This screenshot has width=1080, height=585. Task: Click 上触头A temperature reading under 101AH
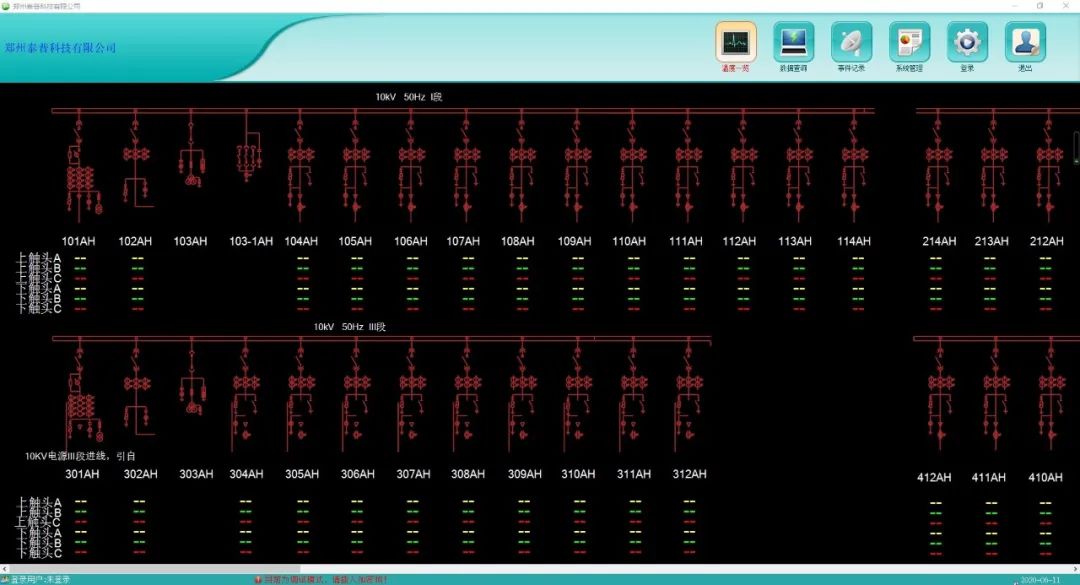click(80, 258)
